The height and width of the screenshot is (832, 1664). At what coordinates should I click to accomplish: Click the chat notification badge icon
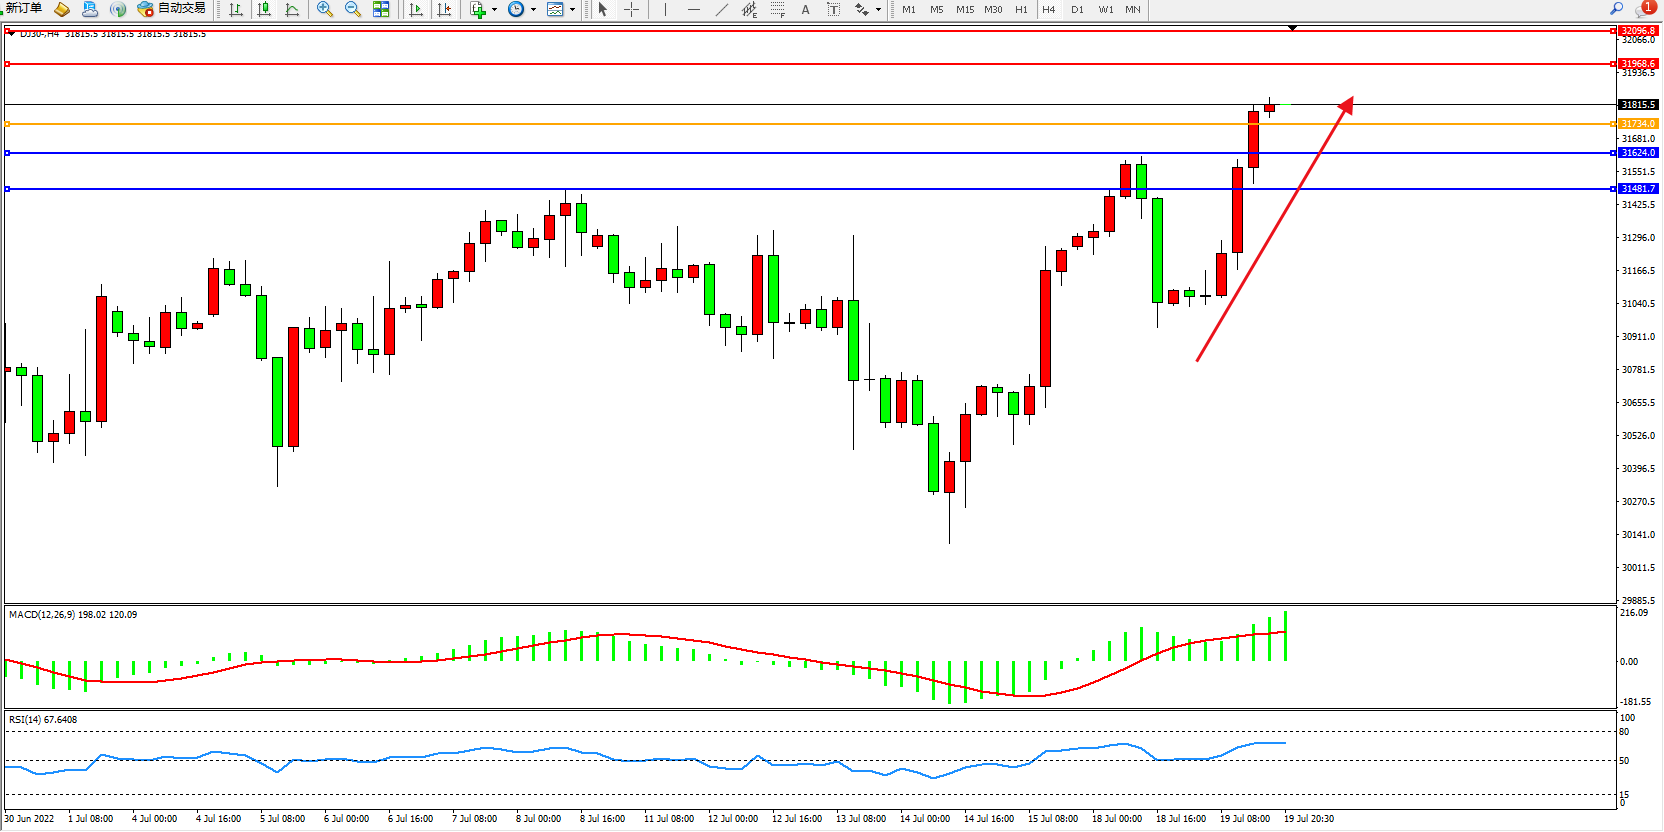tap(1645, 8)
